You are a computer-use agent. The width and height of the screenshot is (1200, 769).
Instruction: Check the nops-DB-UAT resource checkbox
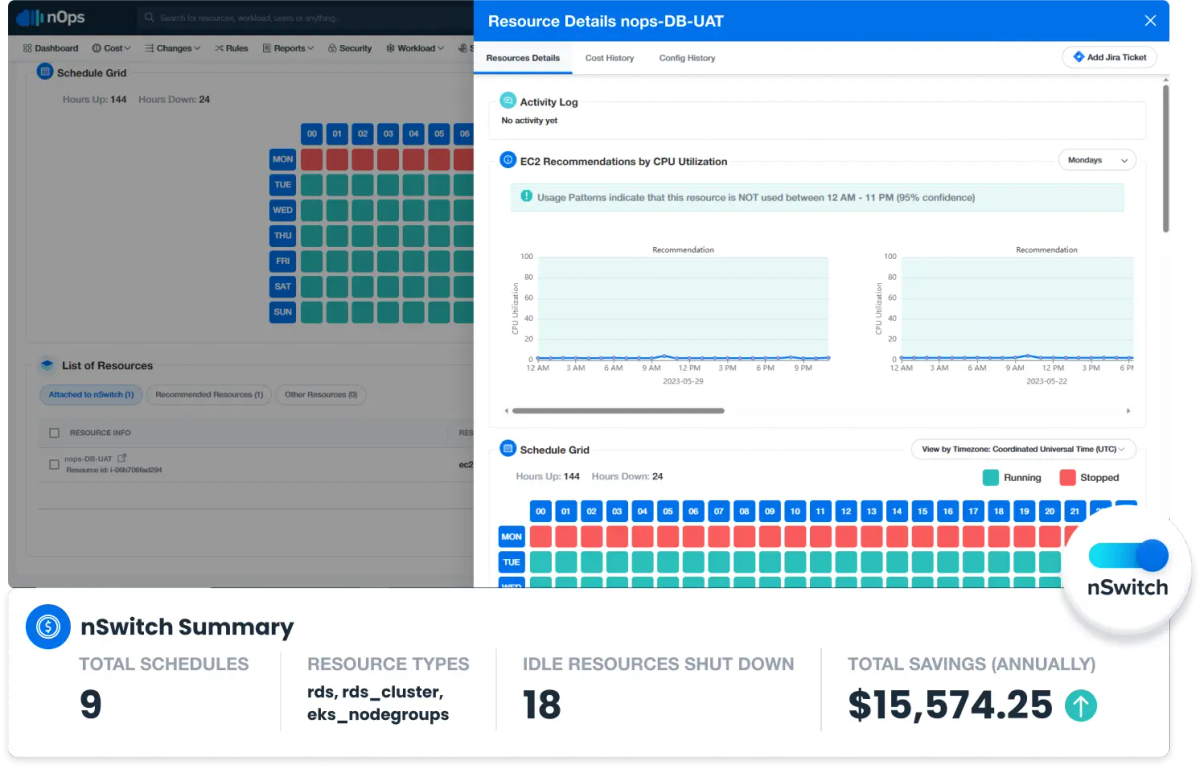(54, 464)
